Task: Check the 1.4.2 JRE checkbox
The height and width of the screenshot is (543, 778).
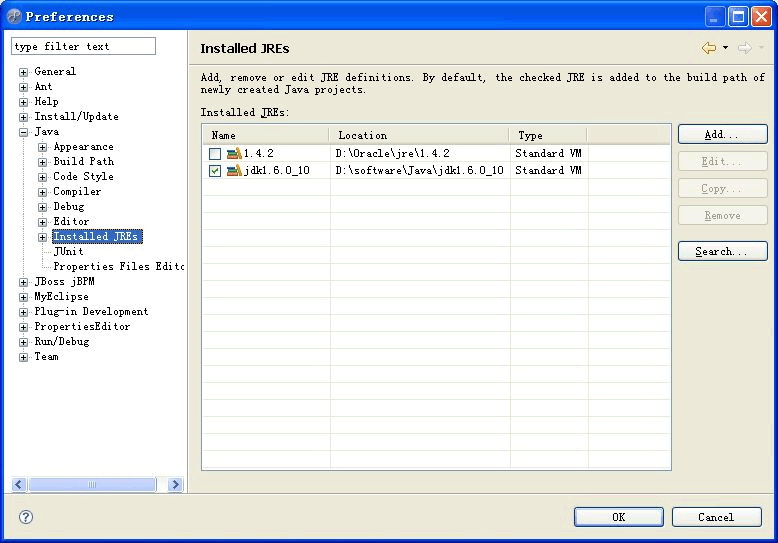Action: click(215, 154)
